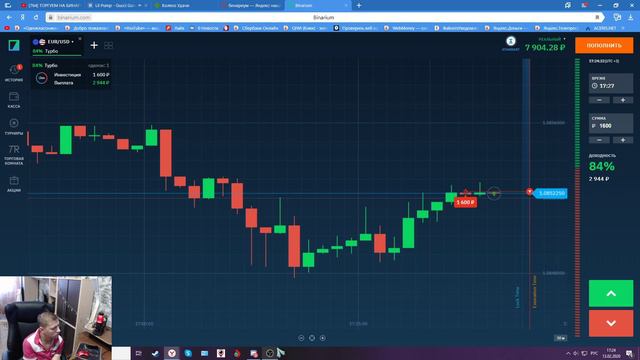This screenshot has height=360, width=640.
Task: Open the Сбербанк Онлайн bookmark
Action: (x=256, y=28)
